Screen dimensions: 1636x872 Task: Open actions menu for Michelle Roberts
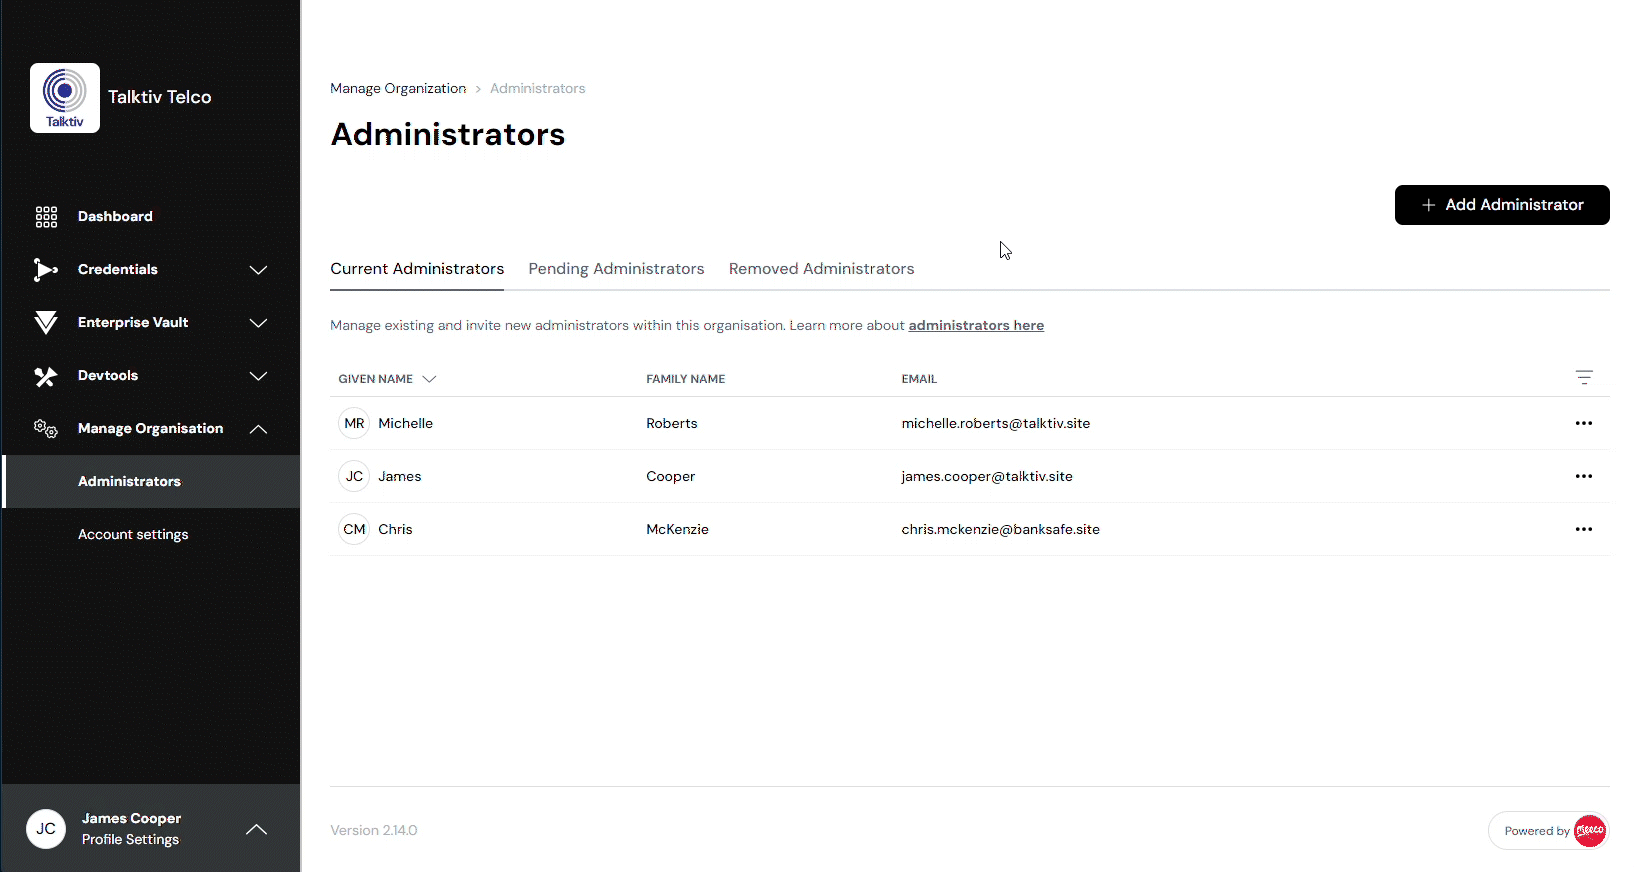pyautogui.click(x=1584, y=423)
